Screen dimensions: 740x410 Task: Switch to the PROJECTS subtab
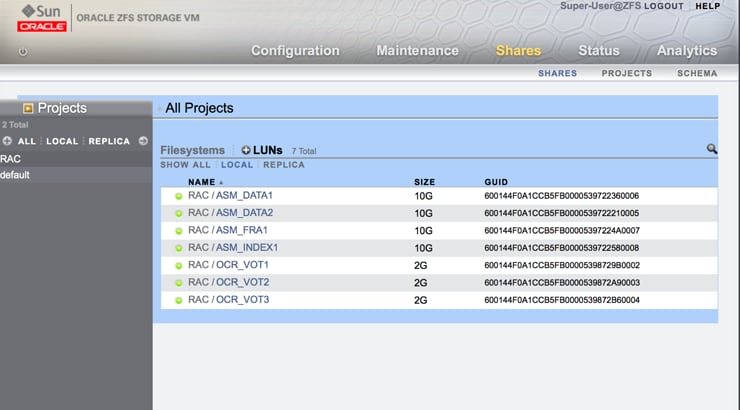627,73
